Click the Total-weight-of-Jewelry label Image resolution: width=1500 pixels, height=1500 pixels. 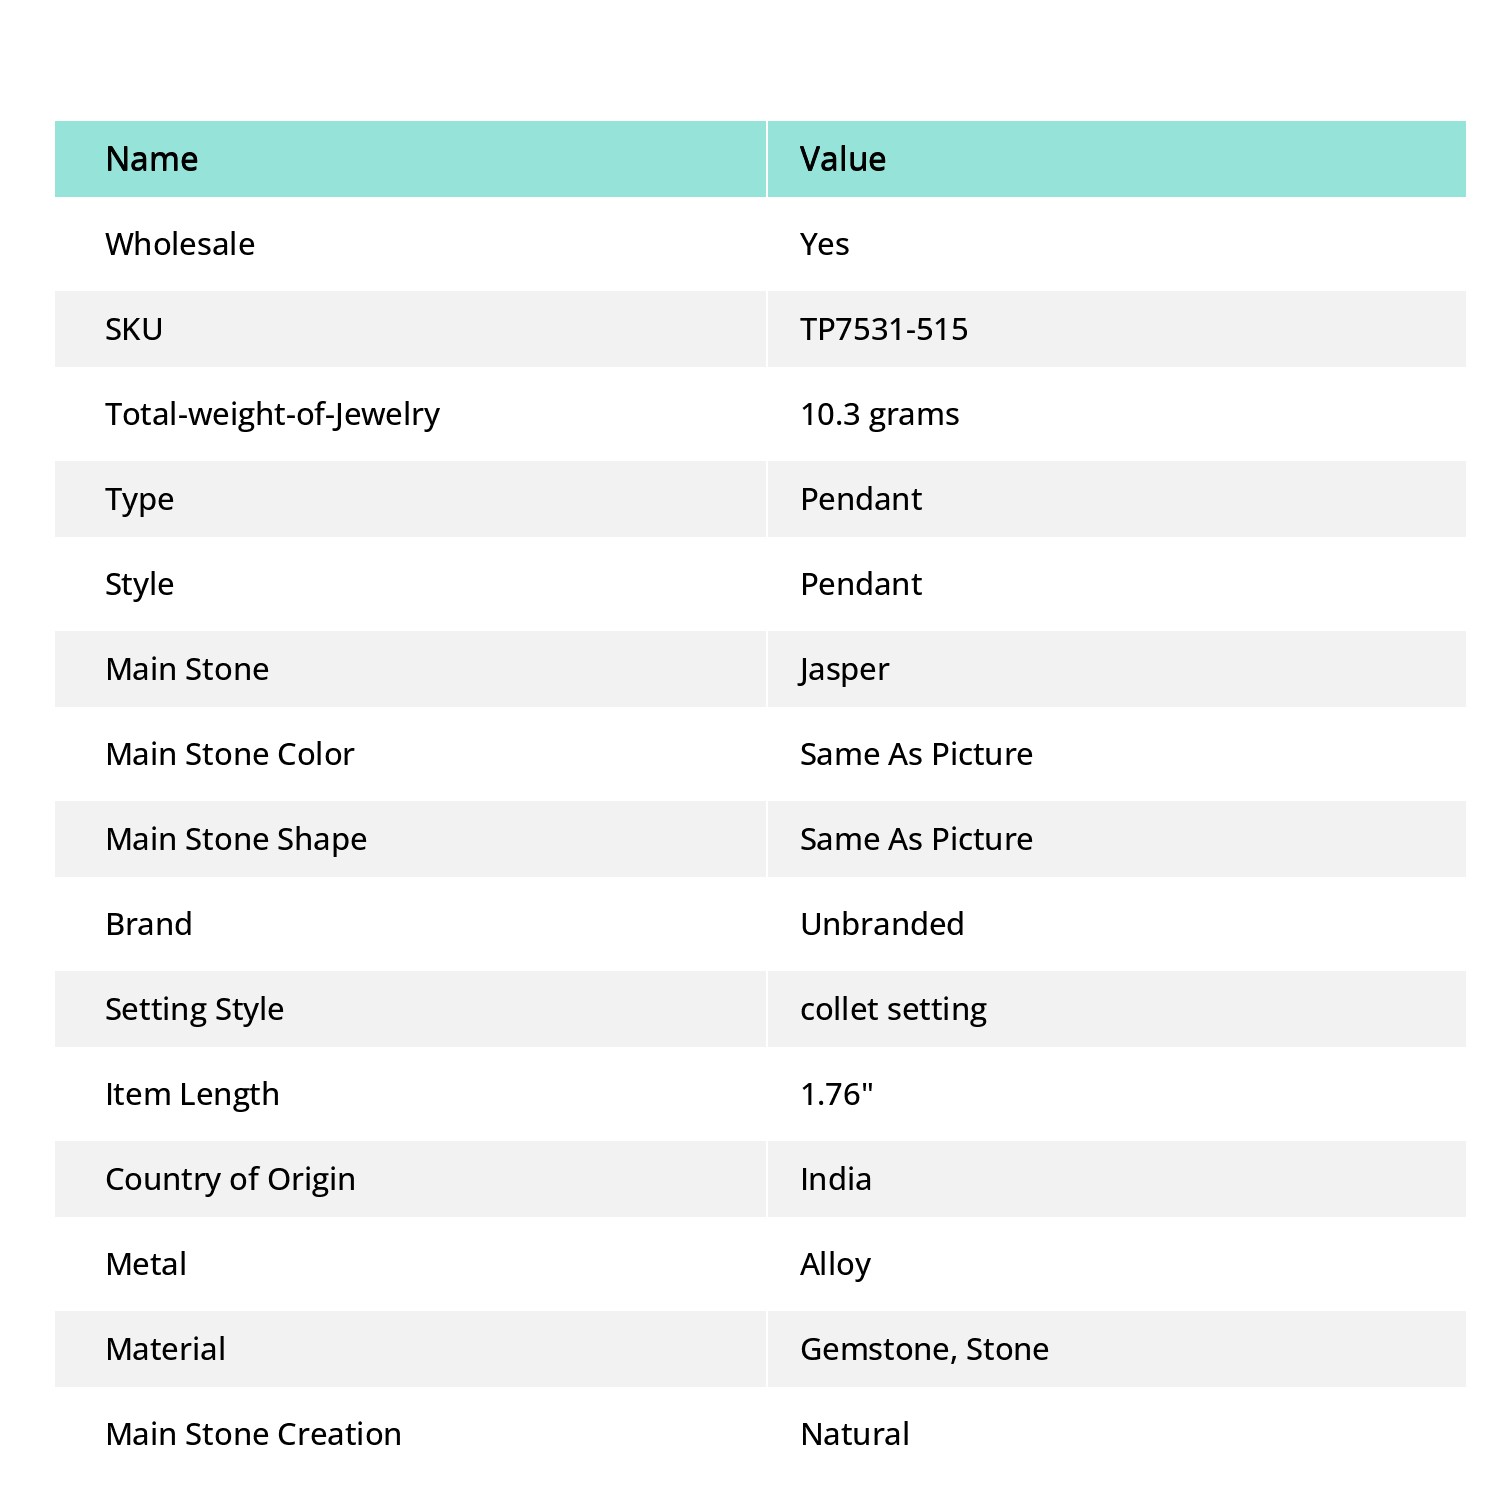(x=272, y=415)
